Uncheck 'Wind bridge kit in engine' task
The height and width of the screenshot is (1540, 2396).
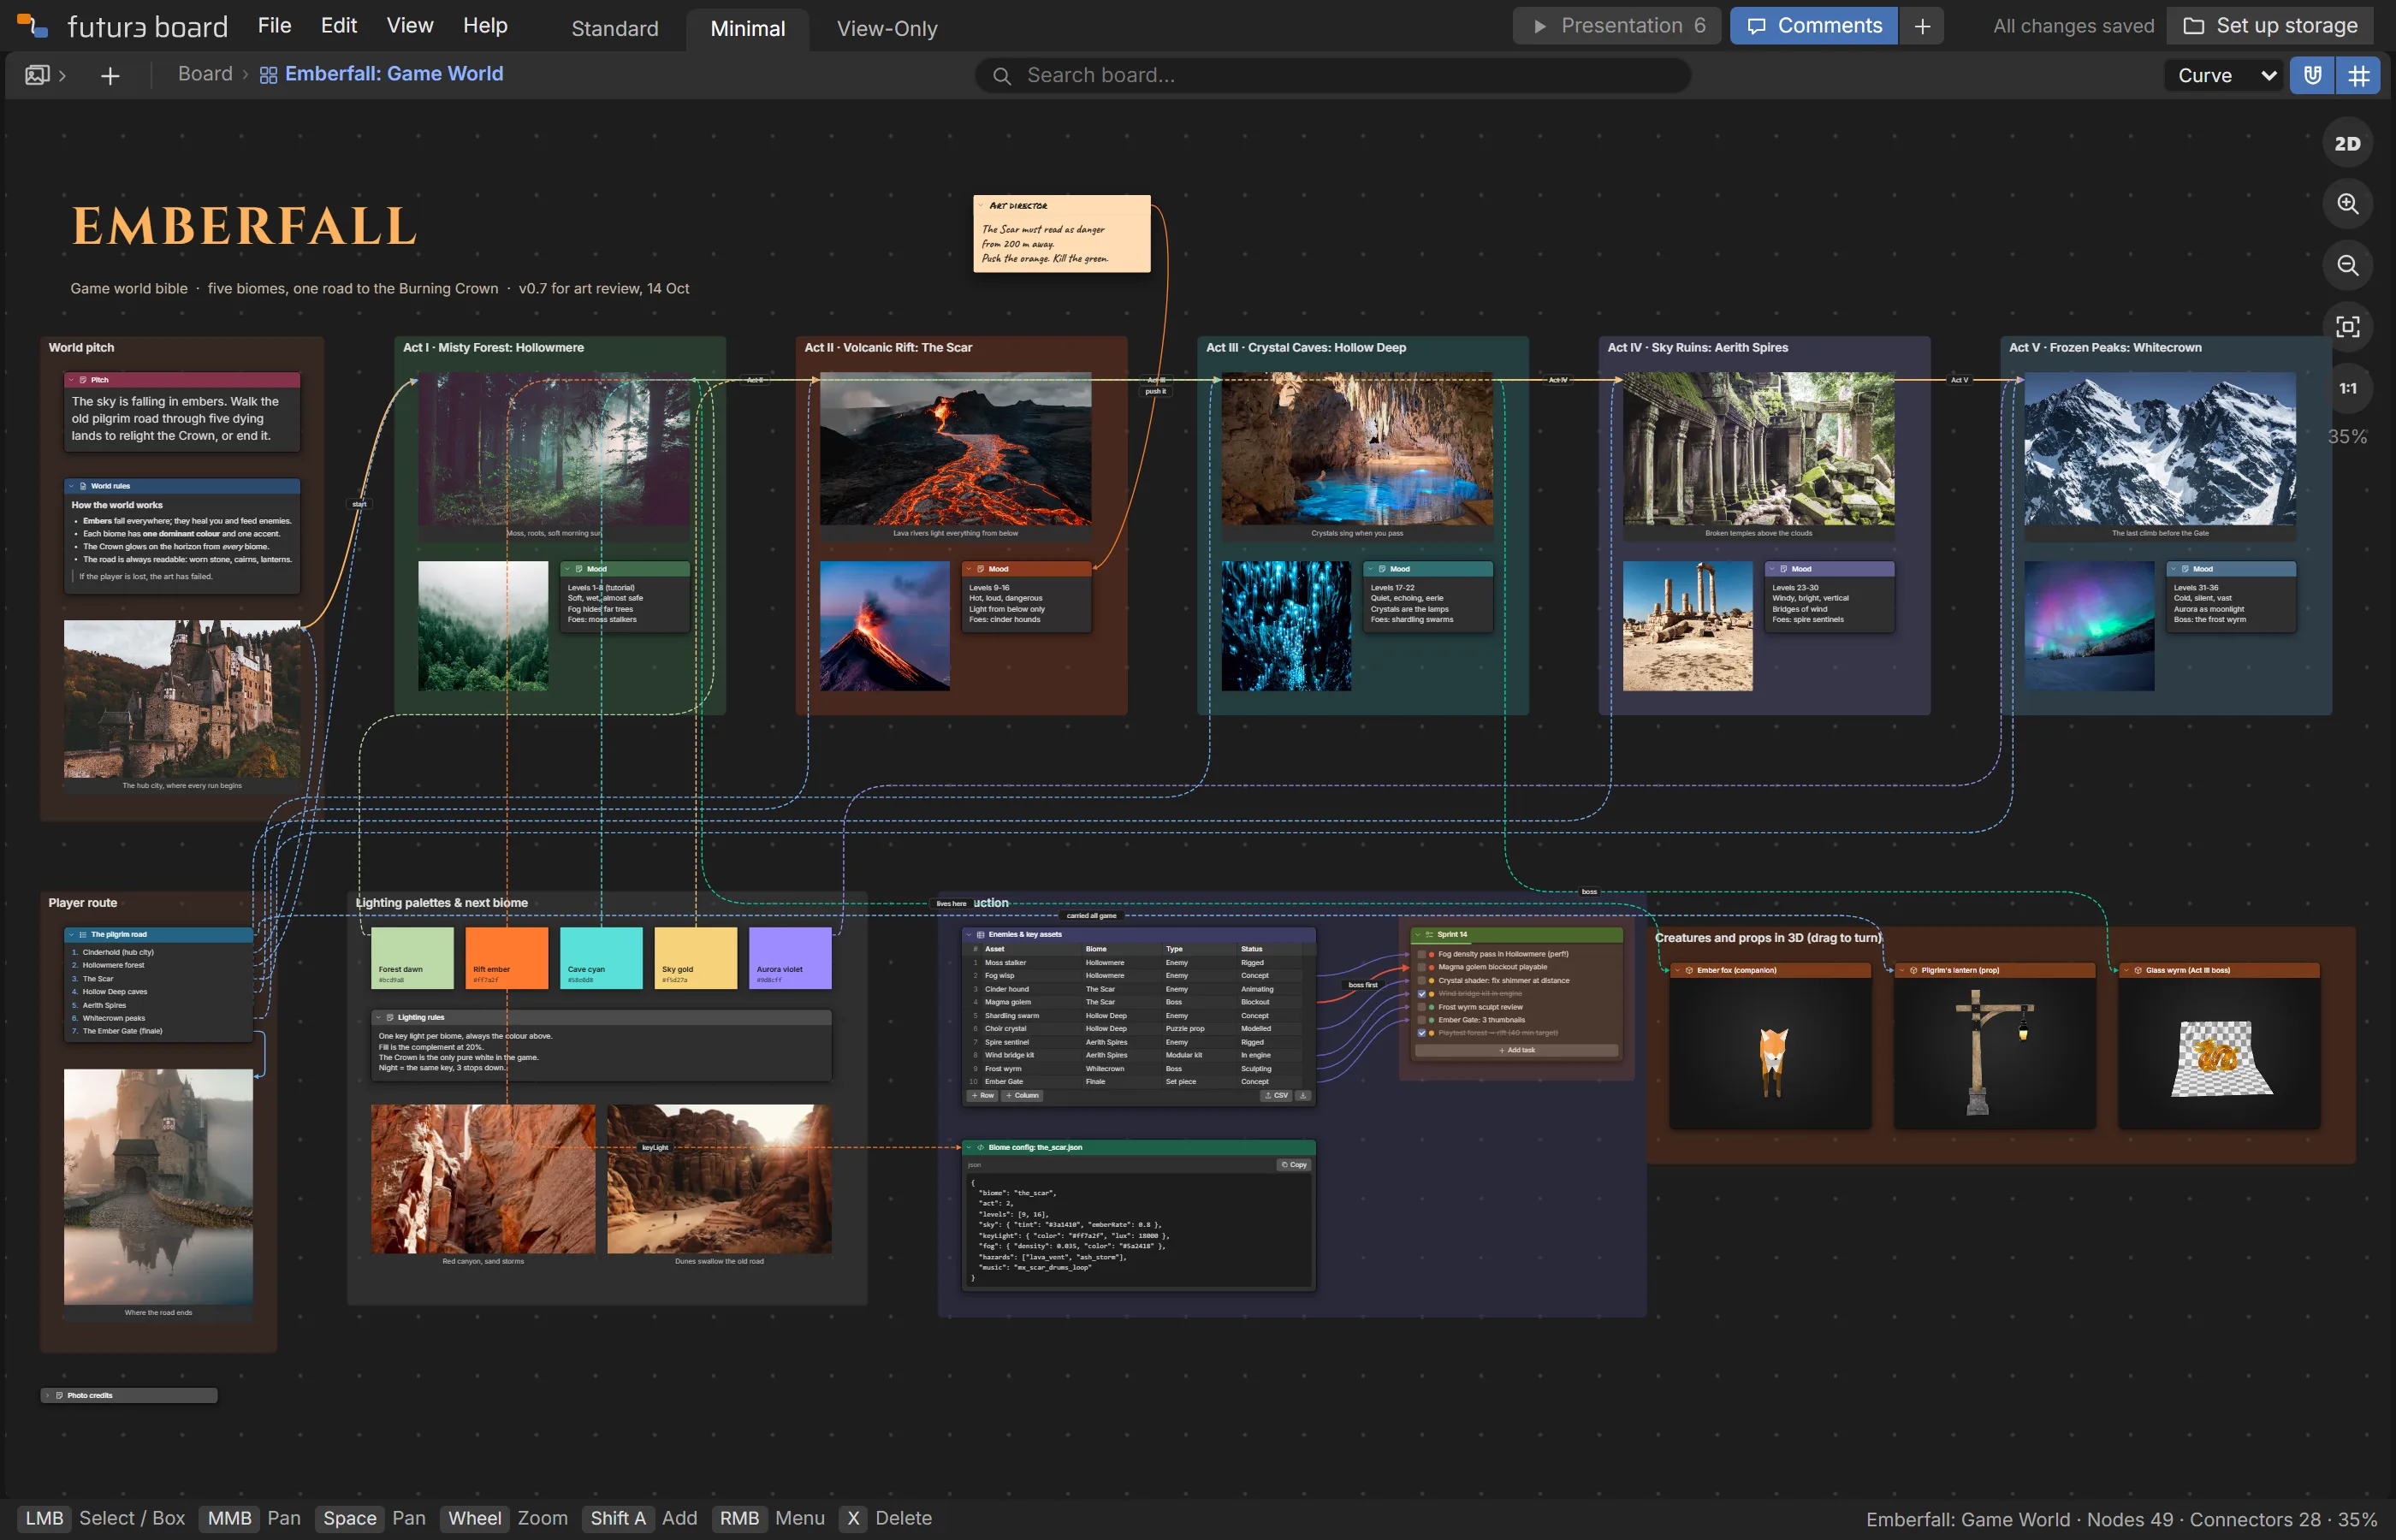coord(1422,994)
